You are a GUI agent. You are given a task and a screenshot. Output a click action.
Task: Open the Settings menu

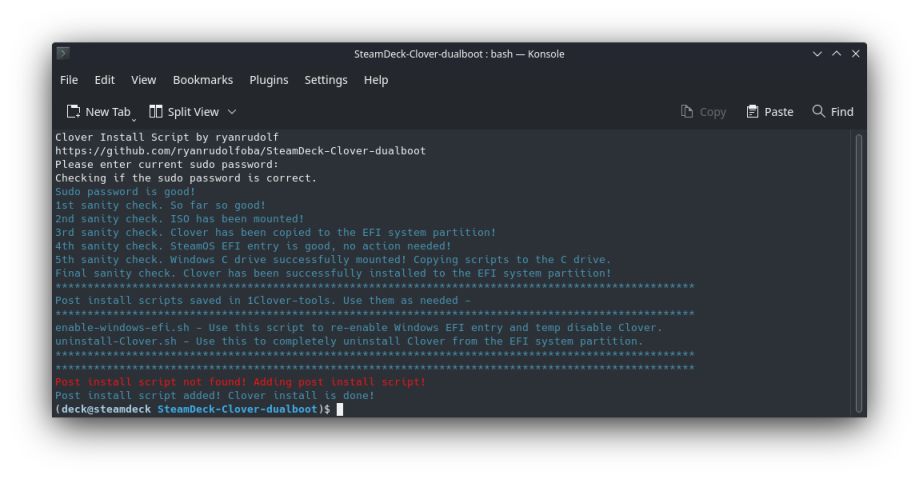point(326,80)
